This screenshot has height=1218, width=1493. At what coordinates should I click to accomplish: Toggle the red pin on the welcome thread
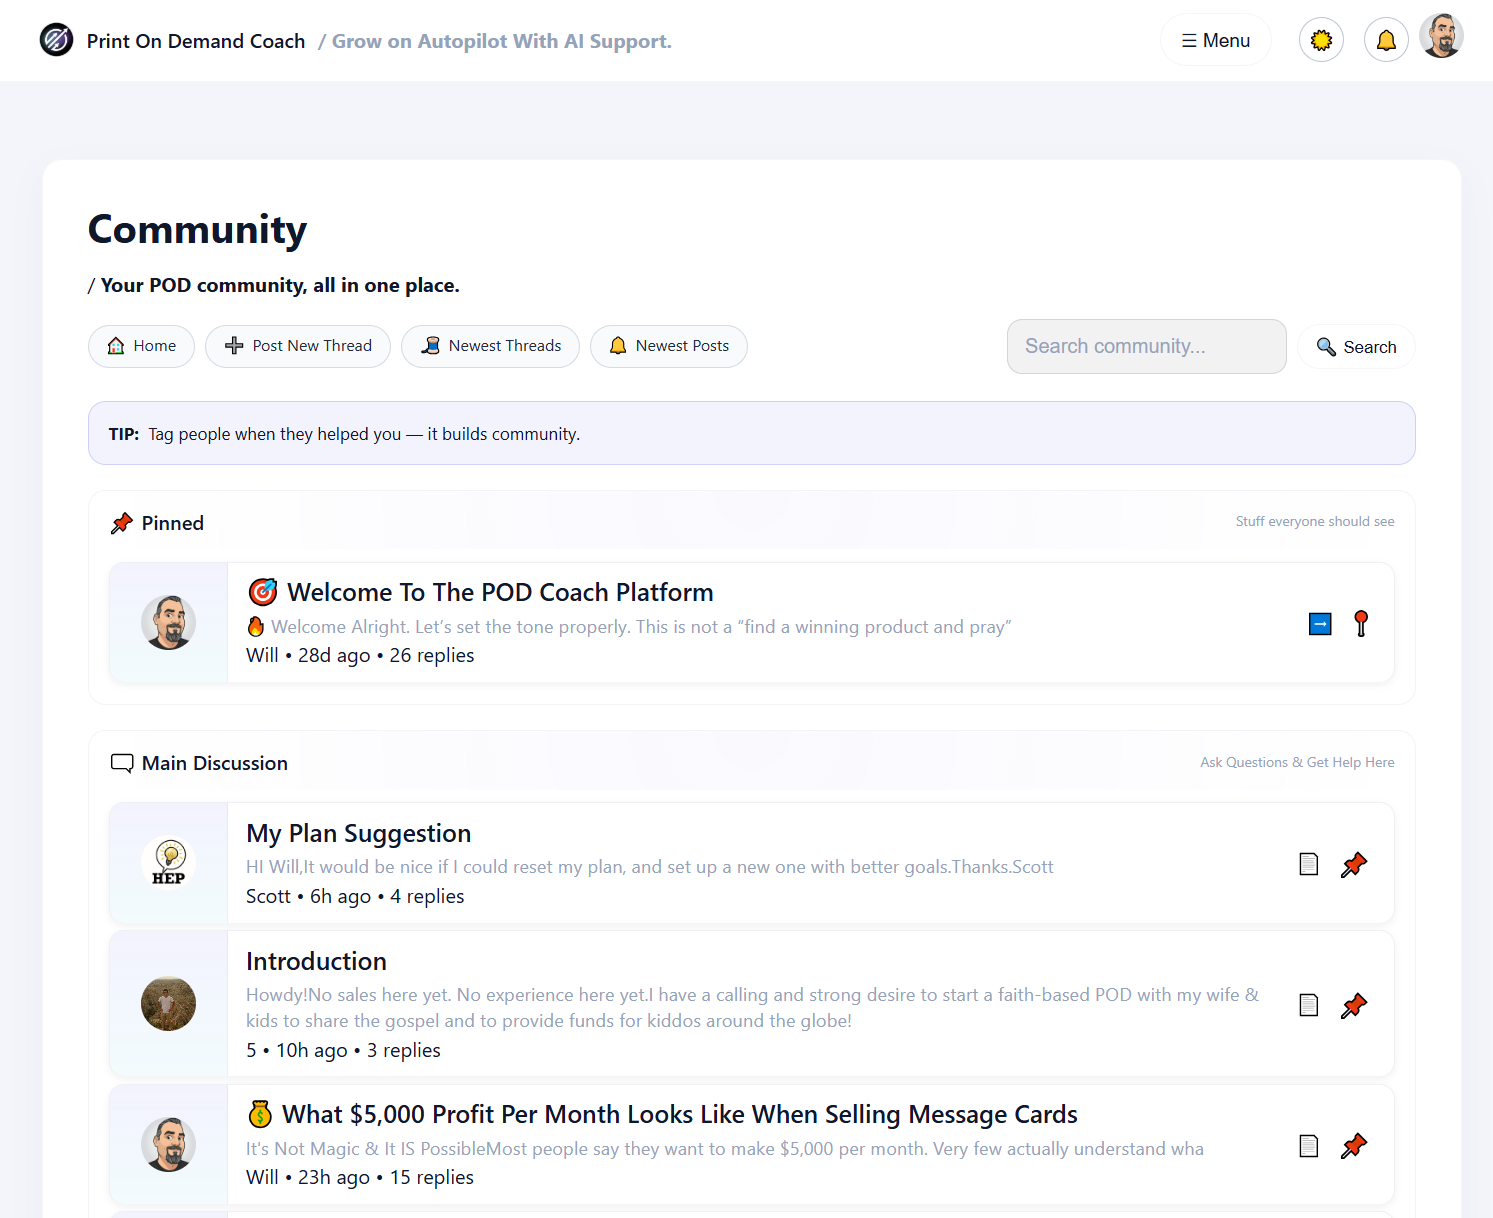coord(1361,623)
